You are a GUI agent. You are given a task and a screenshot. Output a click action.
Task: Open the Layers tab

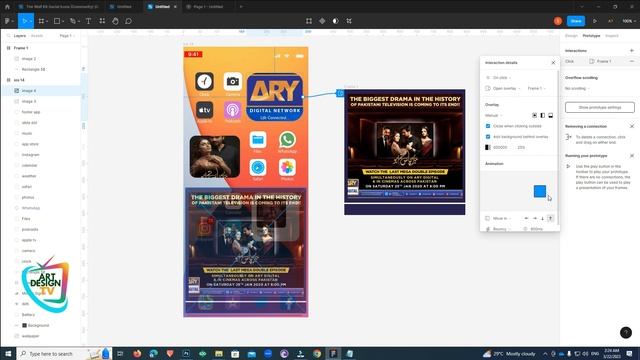tap(20, 36)
